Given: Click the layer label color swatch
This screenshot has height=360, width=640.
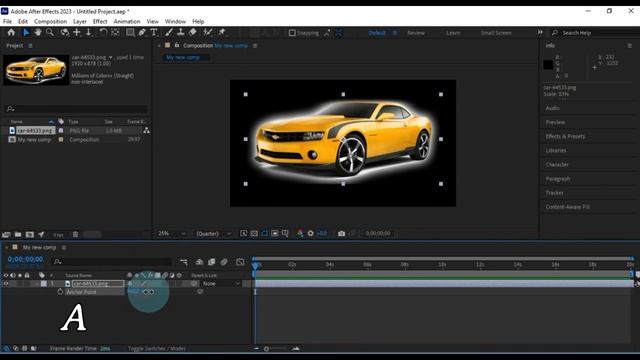Looking at the screenshot, I should (44, 283).
